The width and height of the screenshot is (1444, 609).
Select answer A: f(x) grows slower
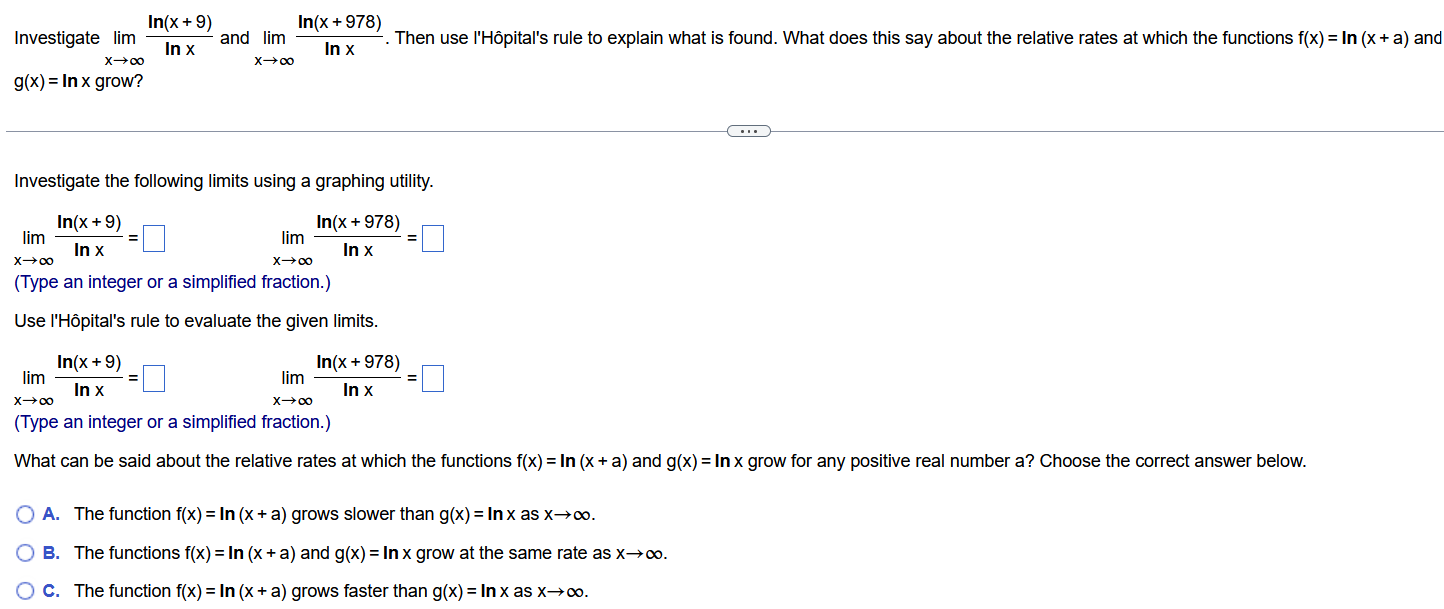(26, 514)
